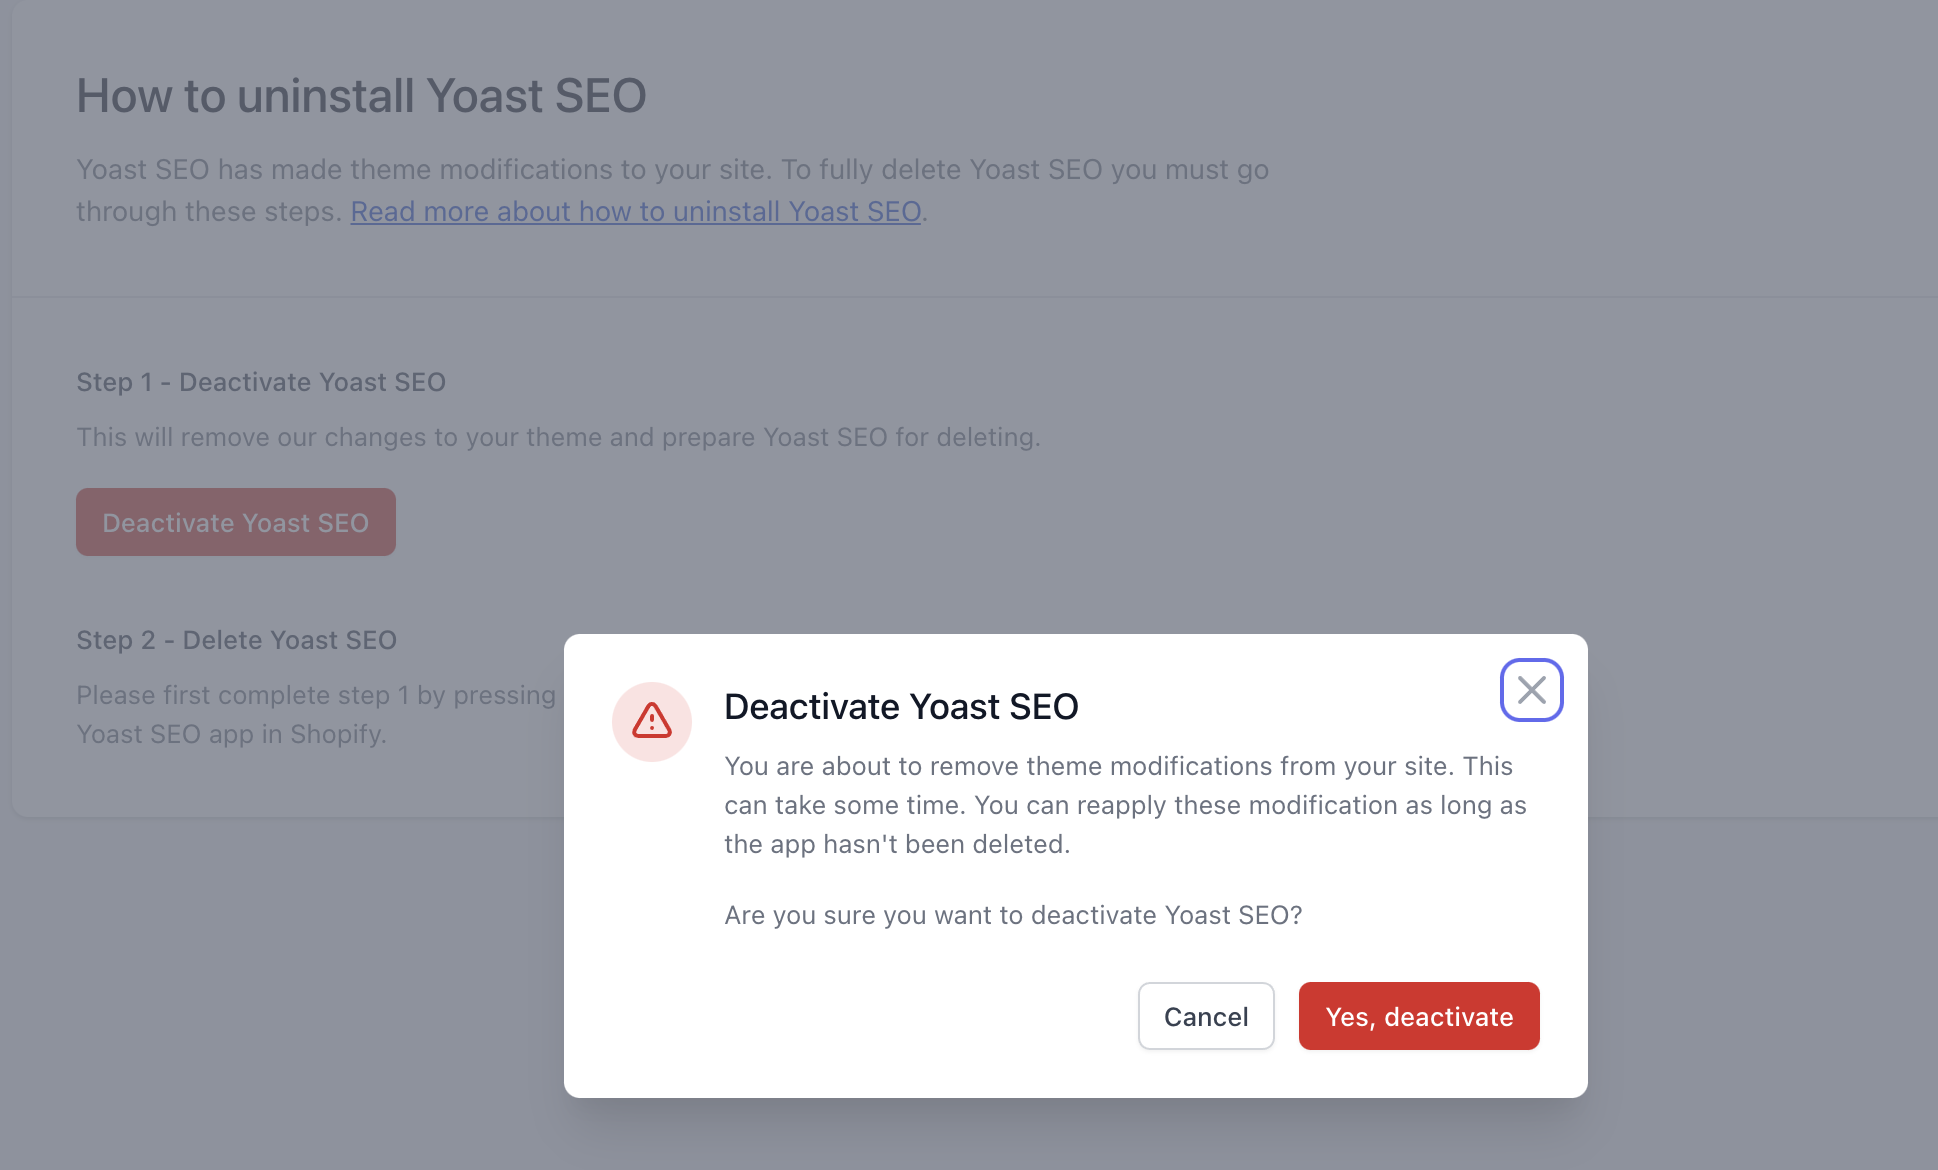Open the Read more about uninstalling link
Screen dimensions: 1938x1170
point(635,212)
